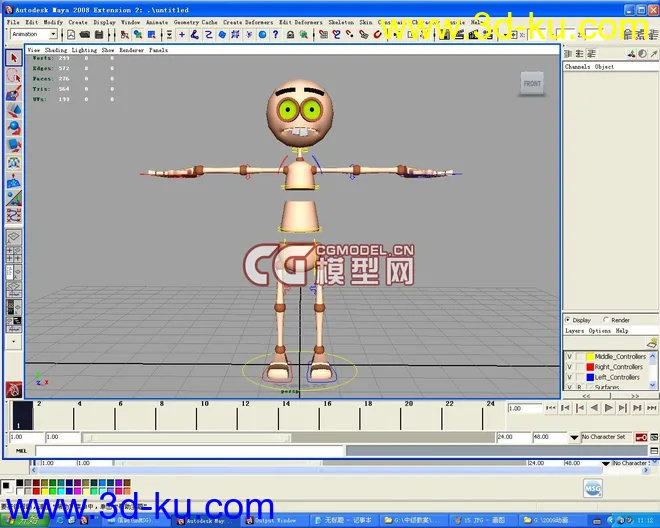Click the yellow Middle_Controllers color swatch
The image size is (660, 528).
pyautogui.click(x=590, y=357)
